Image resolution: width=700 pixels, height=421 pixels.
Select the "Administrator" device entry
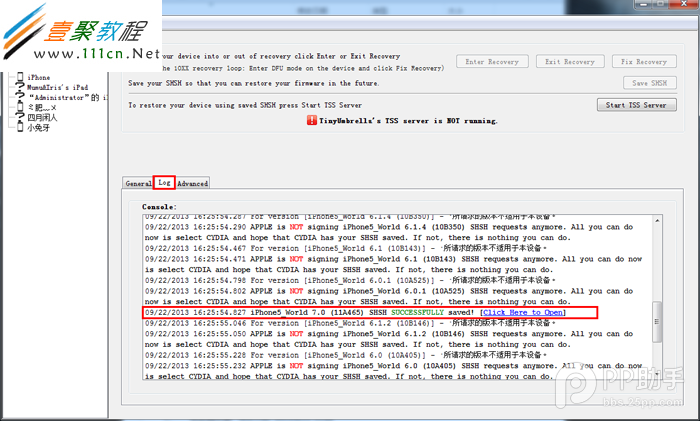tap(67, 97)
